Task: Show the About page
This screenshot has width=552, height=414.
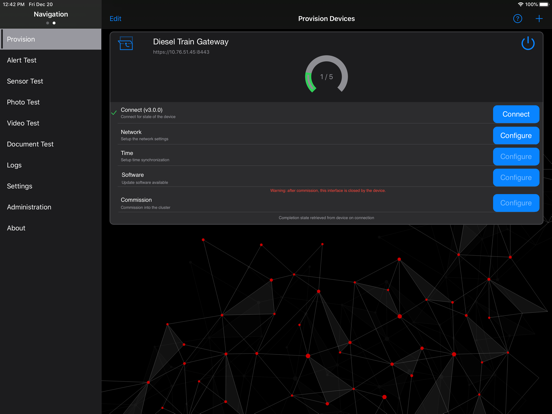Action: [x=51, y=228]
